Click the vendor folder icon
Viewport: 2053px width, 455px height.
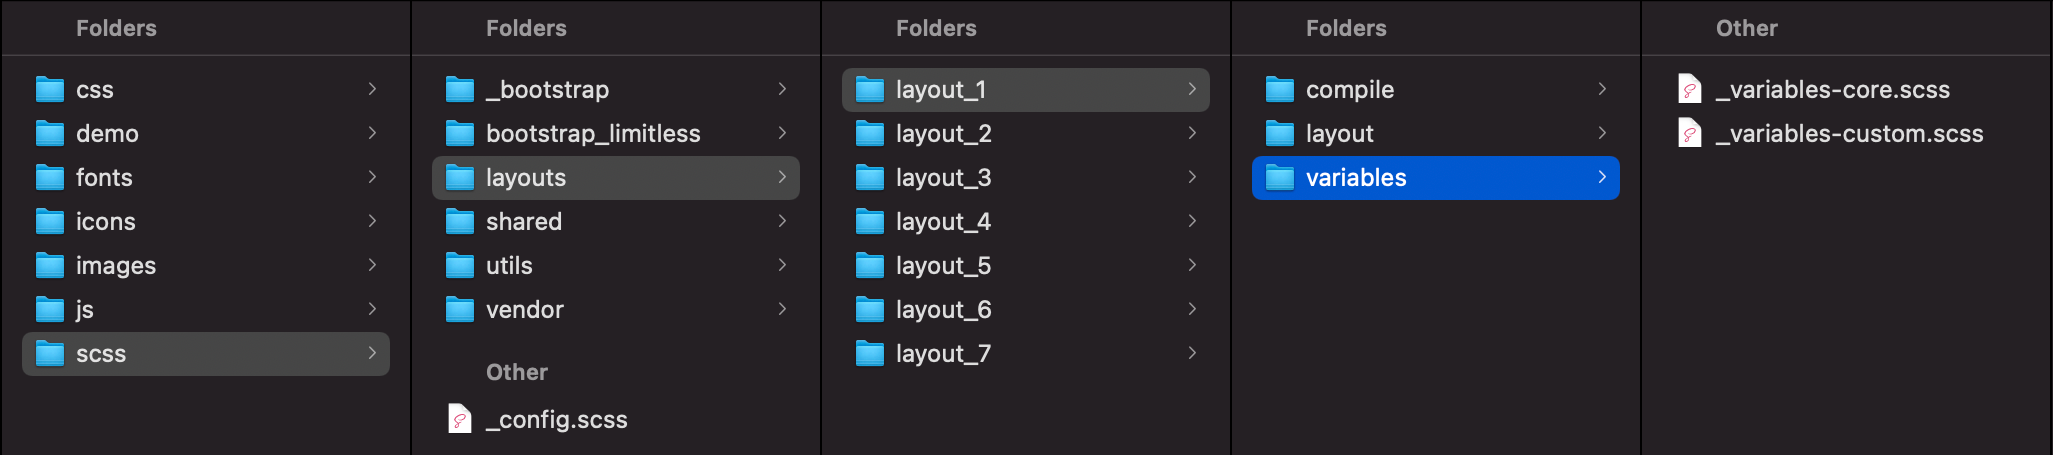point(460,310)
